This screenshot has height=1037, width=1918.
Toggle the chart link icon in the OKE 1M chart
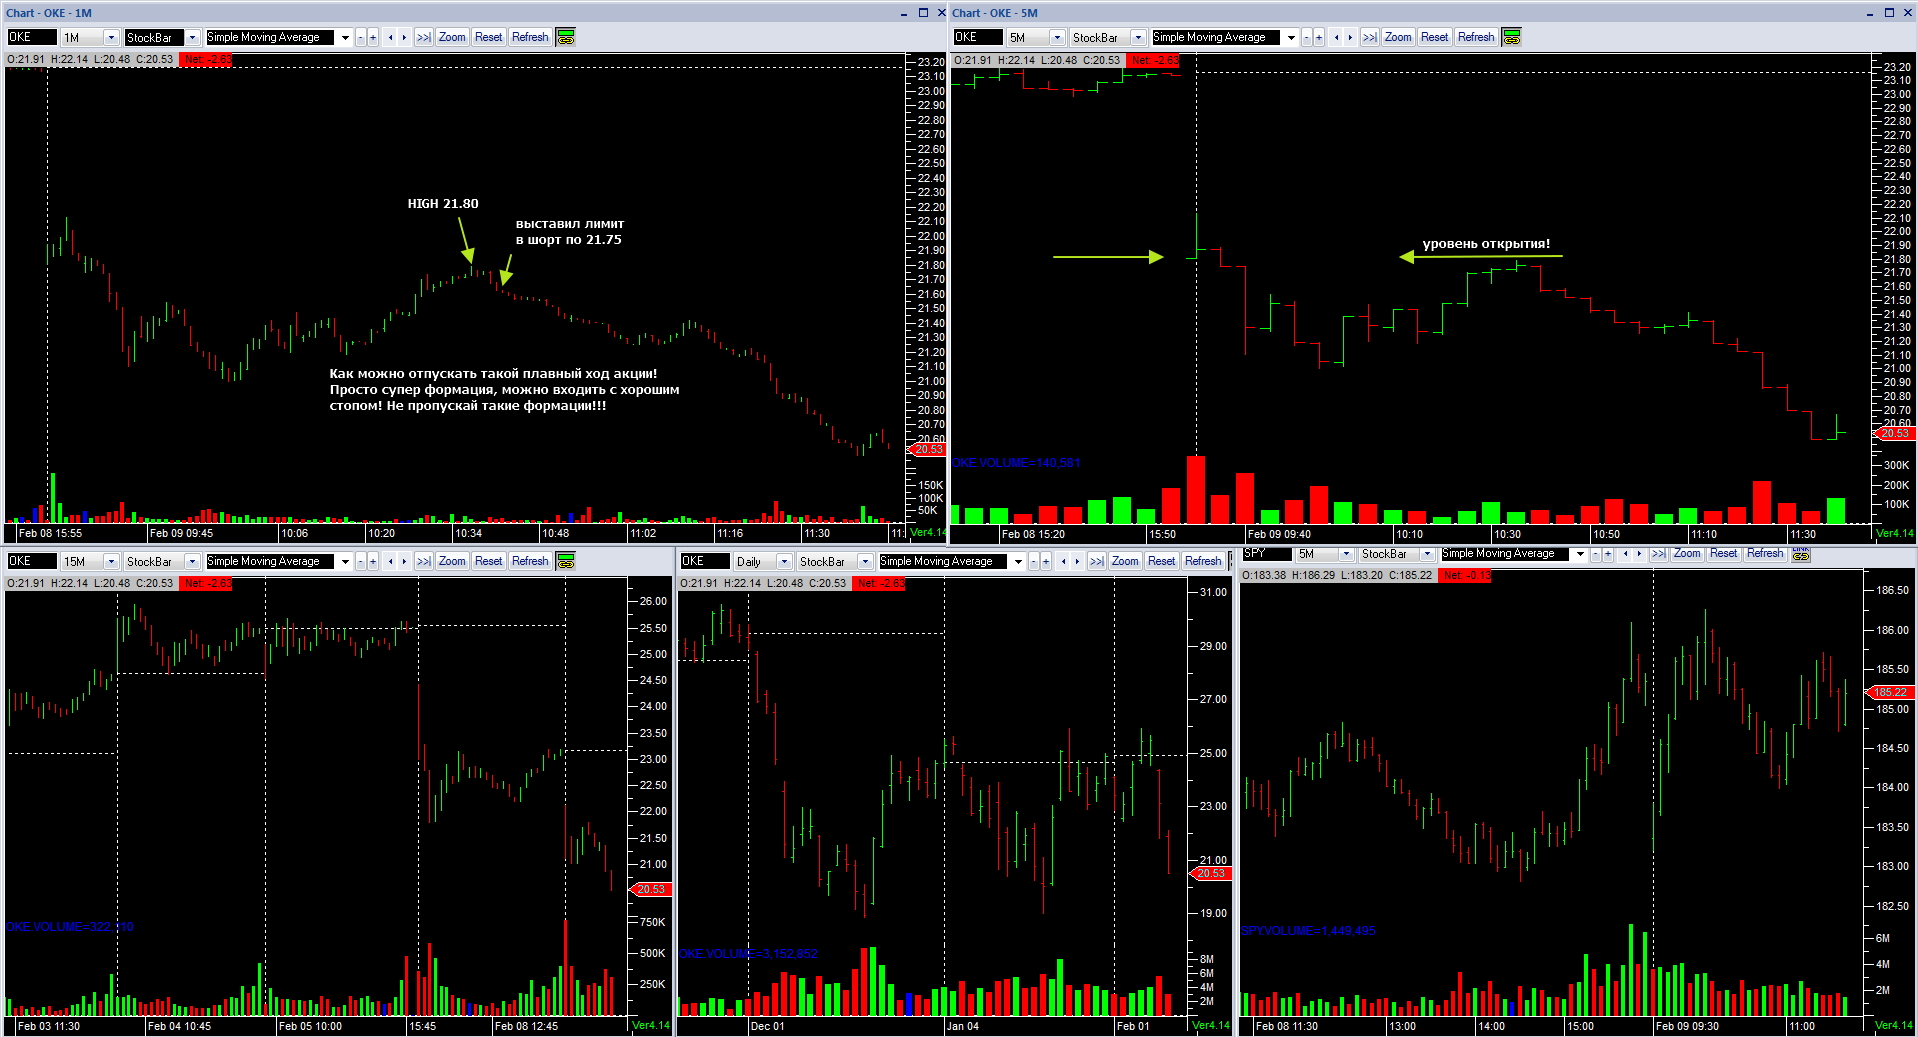566,37
